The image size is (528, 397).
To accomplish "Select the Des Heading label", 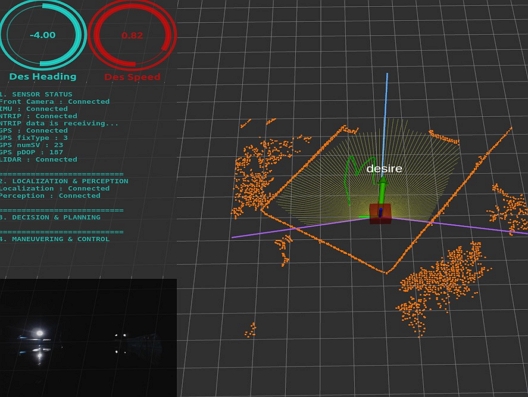I will (43, 76).
